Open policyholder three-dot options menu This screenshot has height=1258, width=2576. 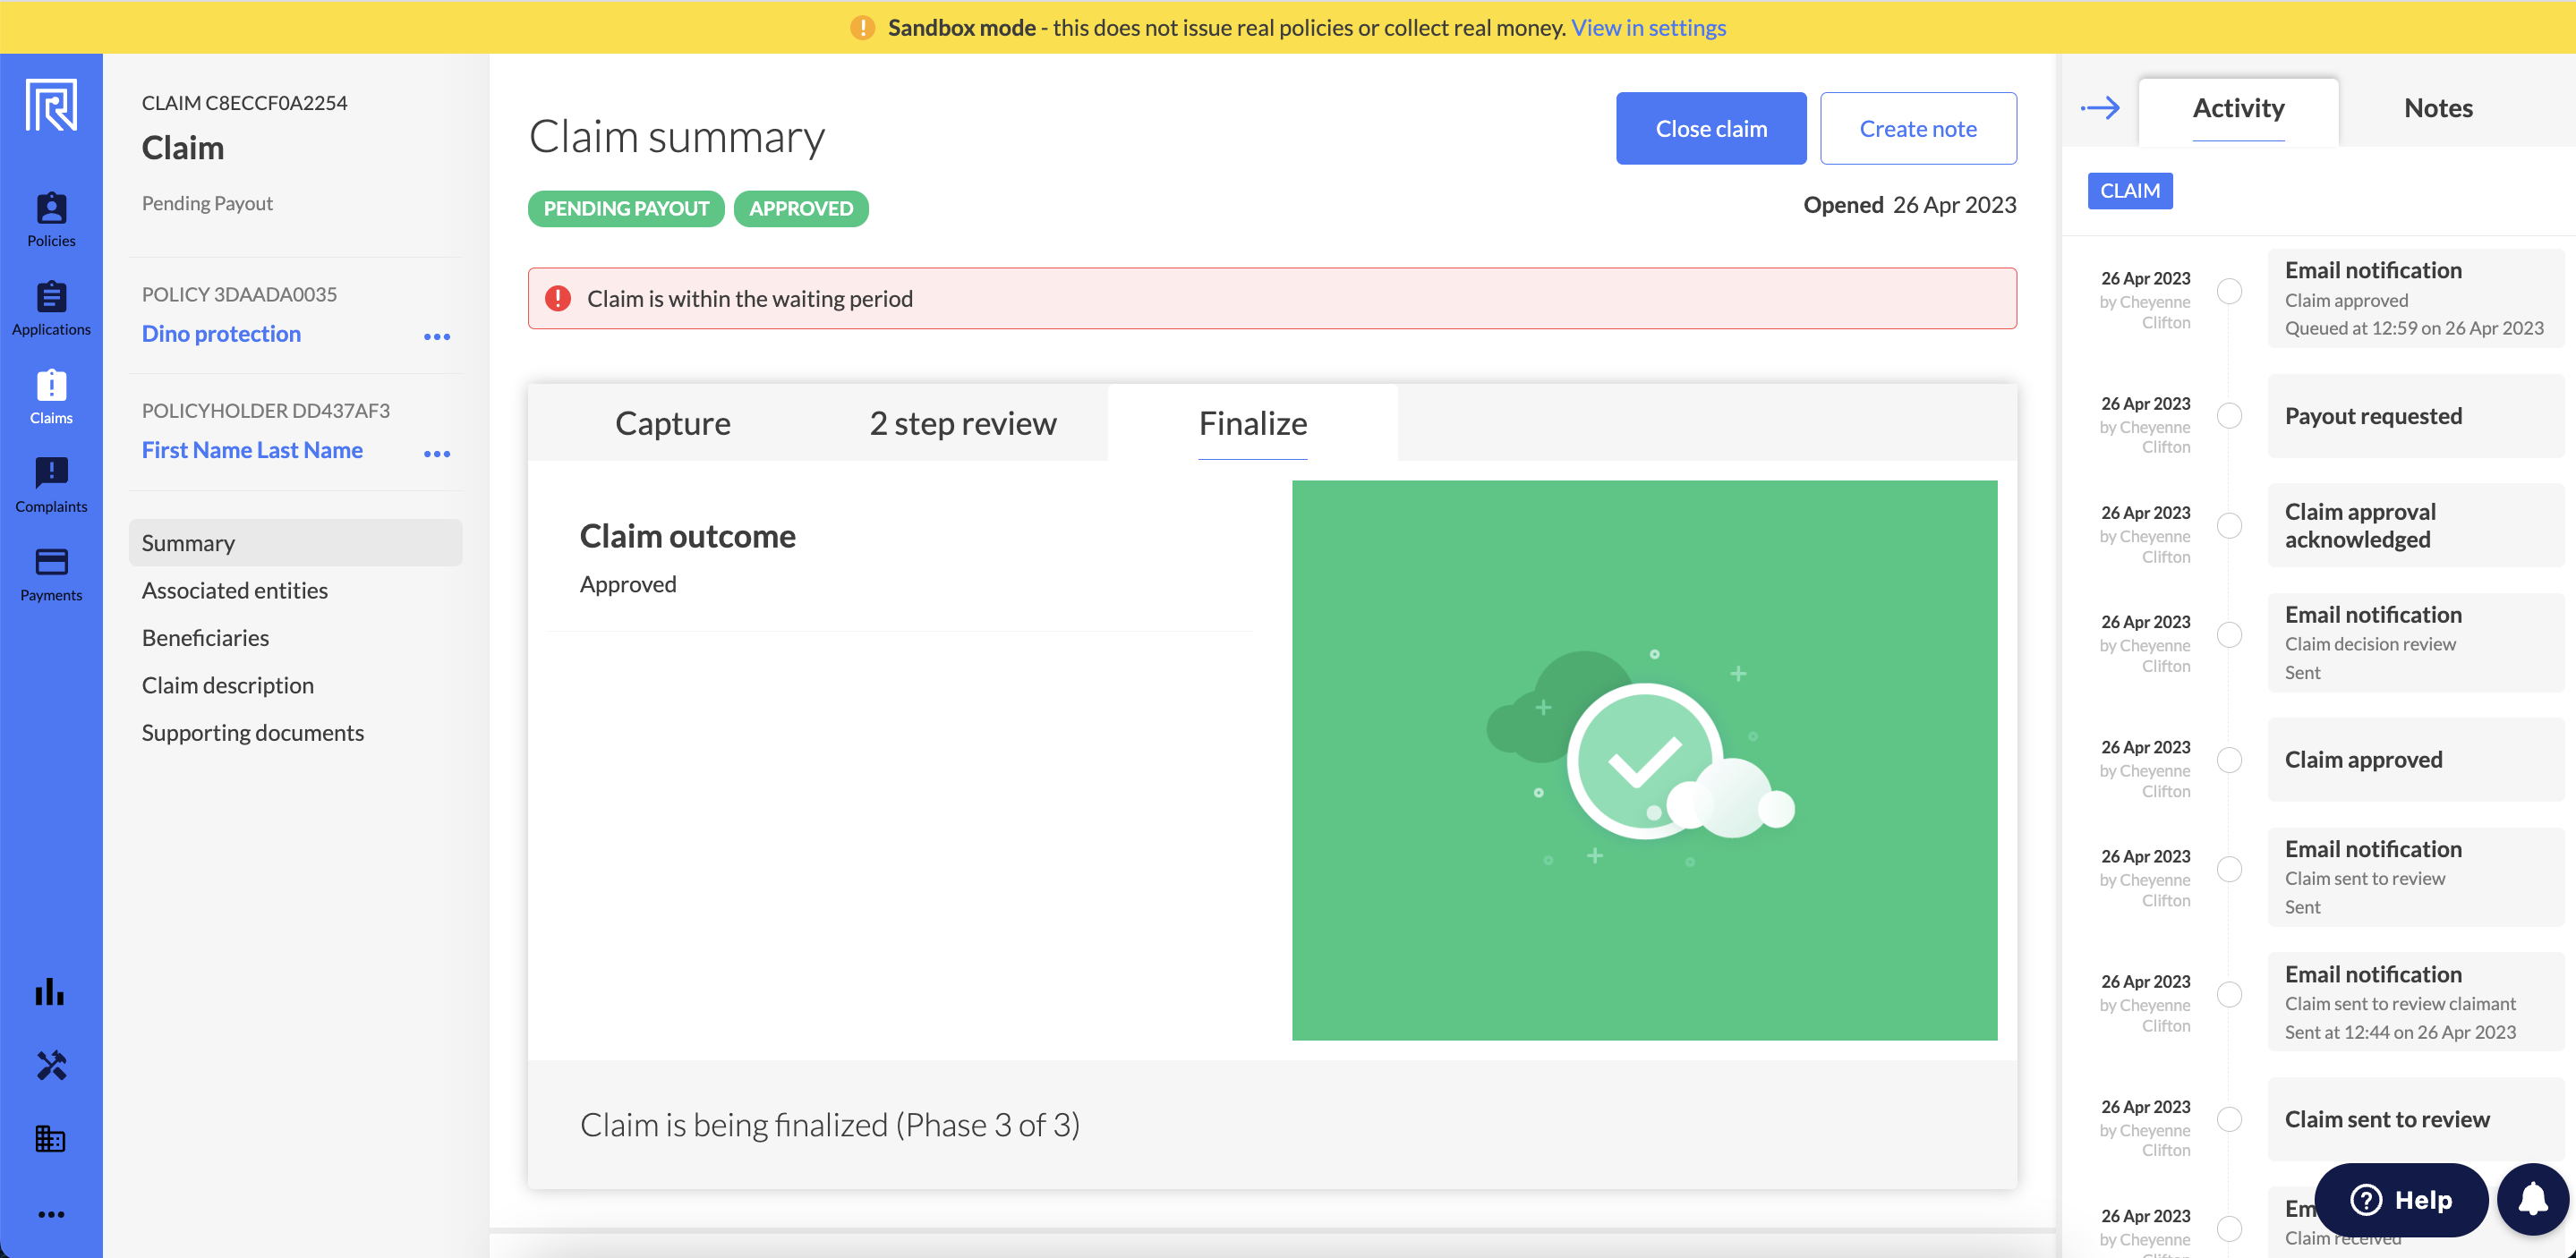[437, 453]
